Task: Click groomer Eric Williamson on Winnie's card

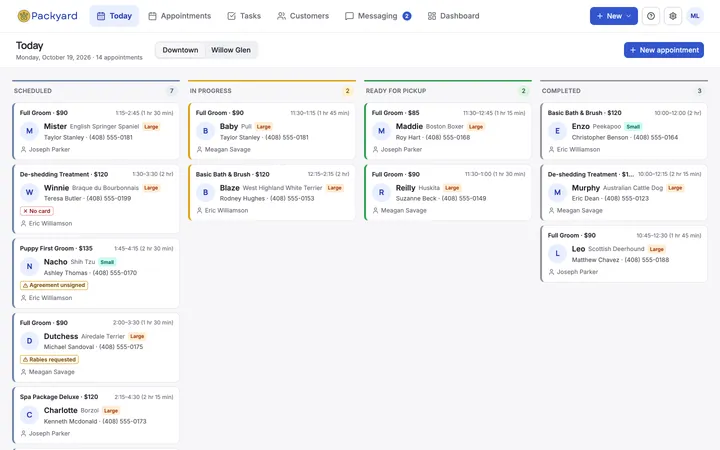Action: (x=46, y=224)
